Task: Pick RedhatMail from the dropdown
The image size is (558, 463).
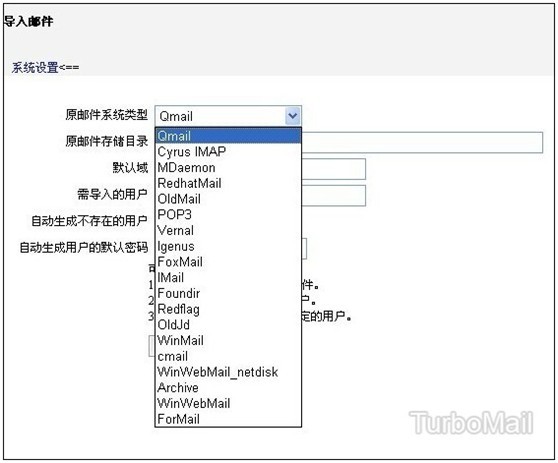Action: click(228, 183)
